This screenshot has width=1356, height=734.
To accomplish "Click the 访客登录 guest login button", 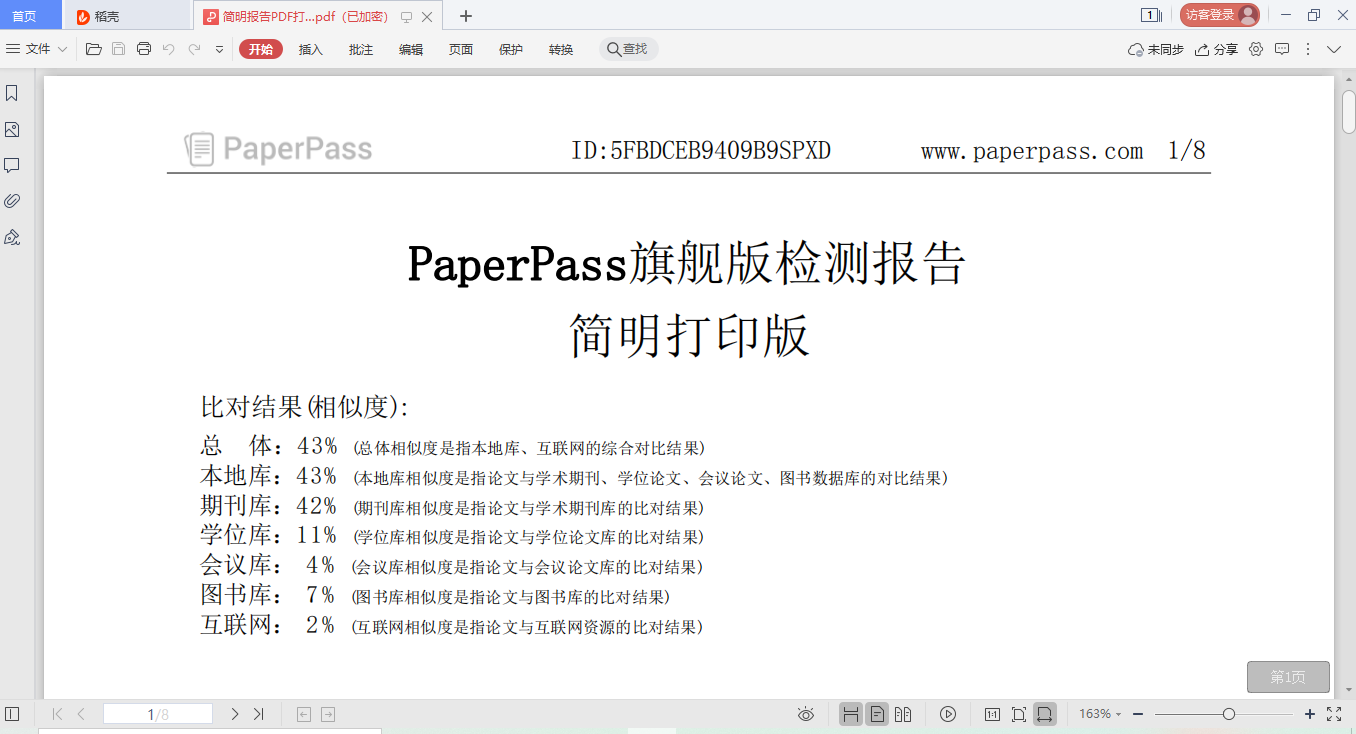I will click(x=1219, y=15).
